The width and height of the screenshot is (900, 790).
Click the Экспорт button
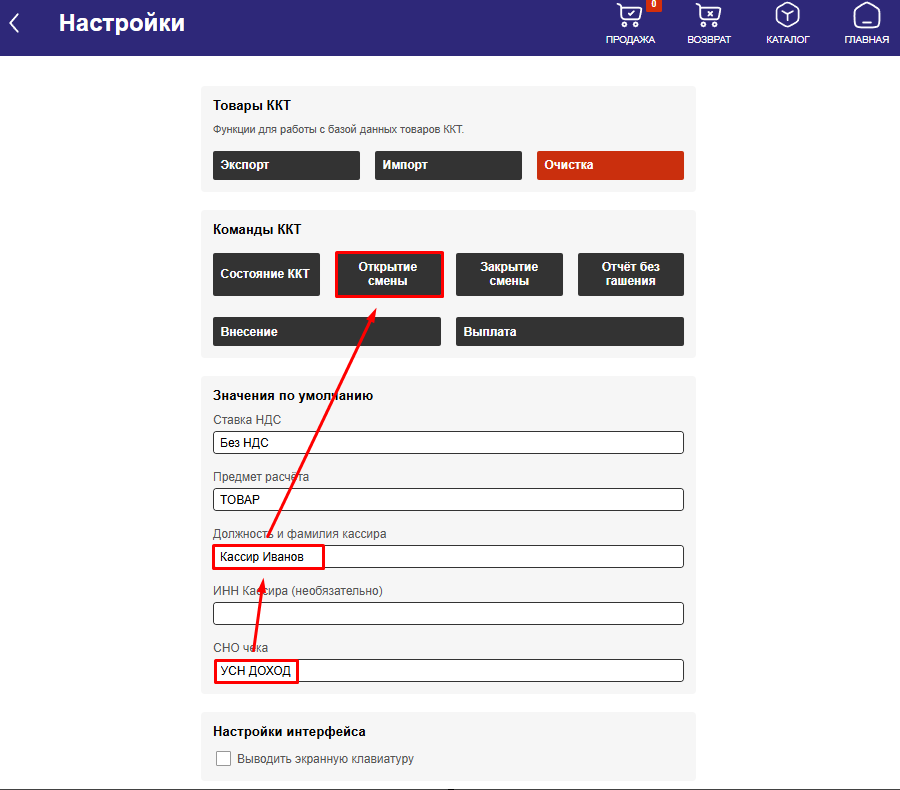pos(286,165)
